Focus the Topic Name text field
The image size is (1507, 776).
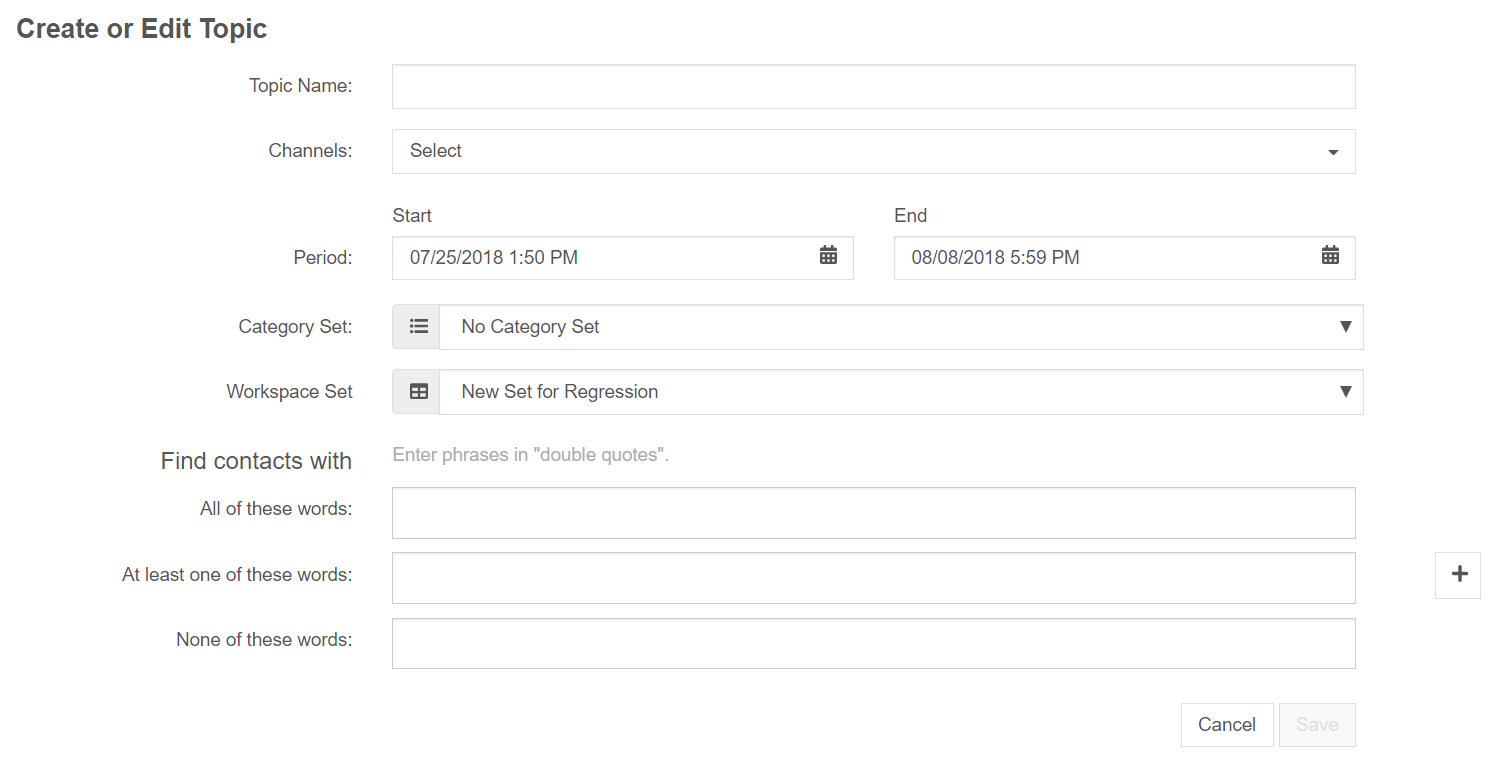coord(873,87)
